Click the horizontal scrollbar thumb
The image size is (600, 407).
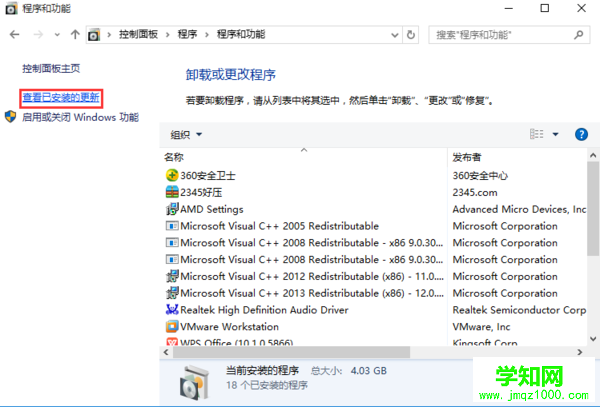pyautogui.click(x=291, y=352)
